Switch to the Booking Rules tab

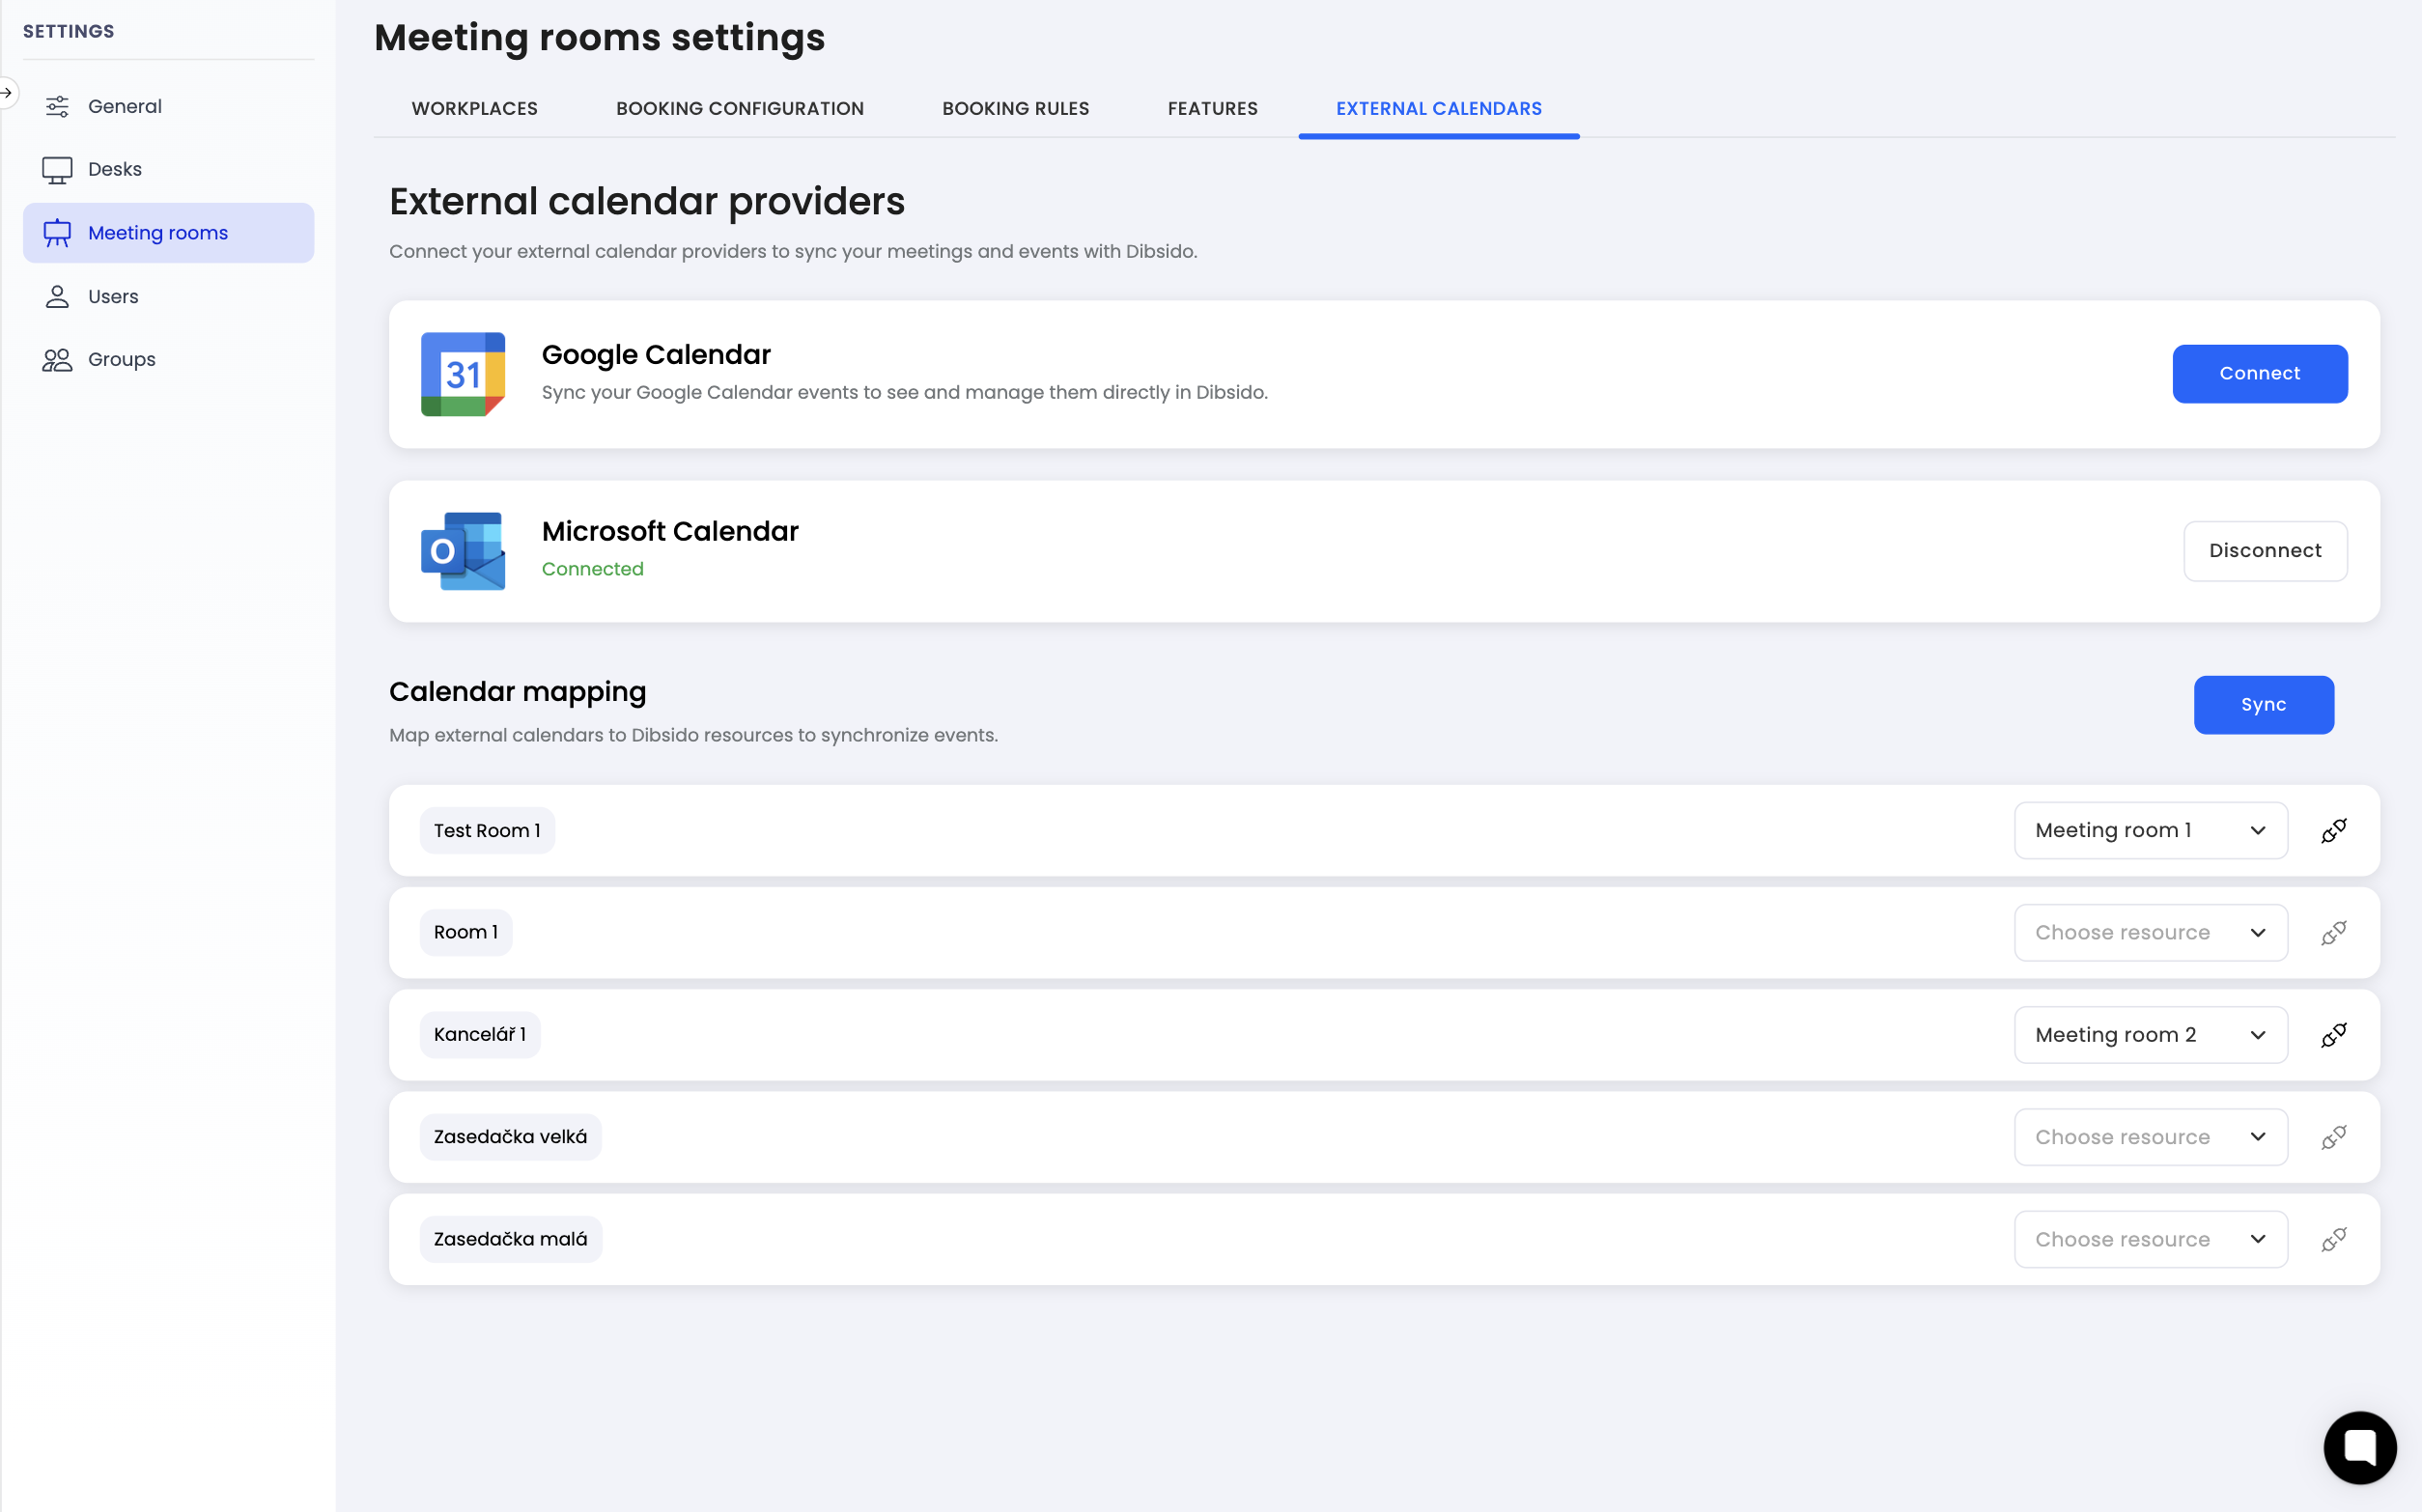click(1015, 108)
